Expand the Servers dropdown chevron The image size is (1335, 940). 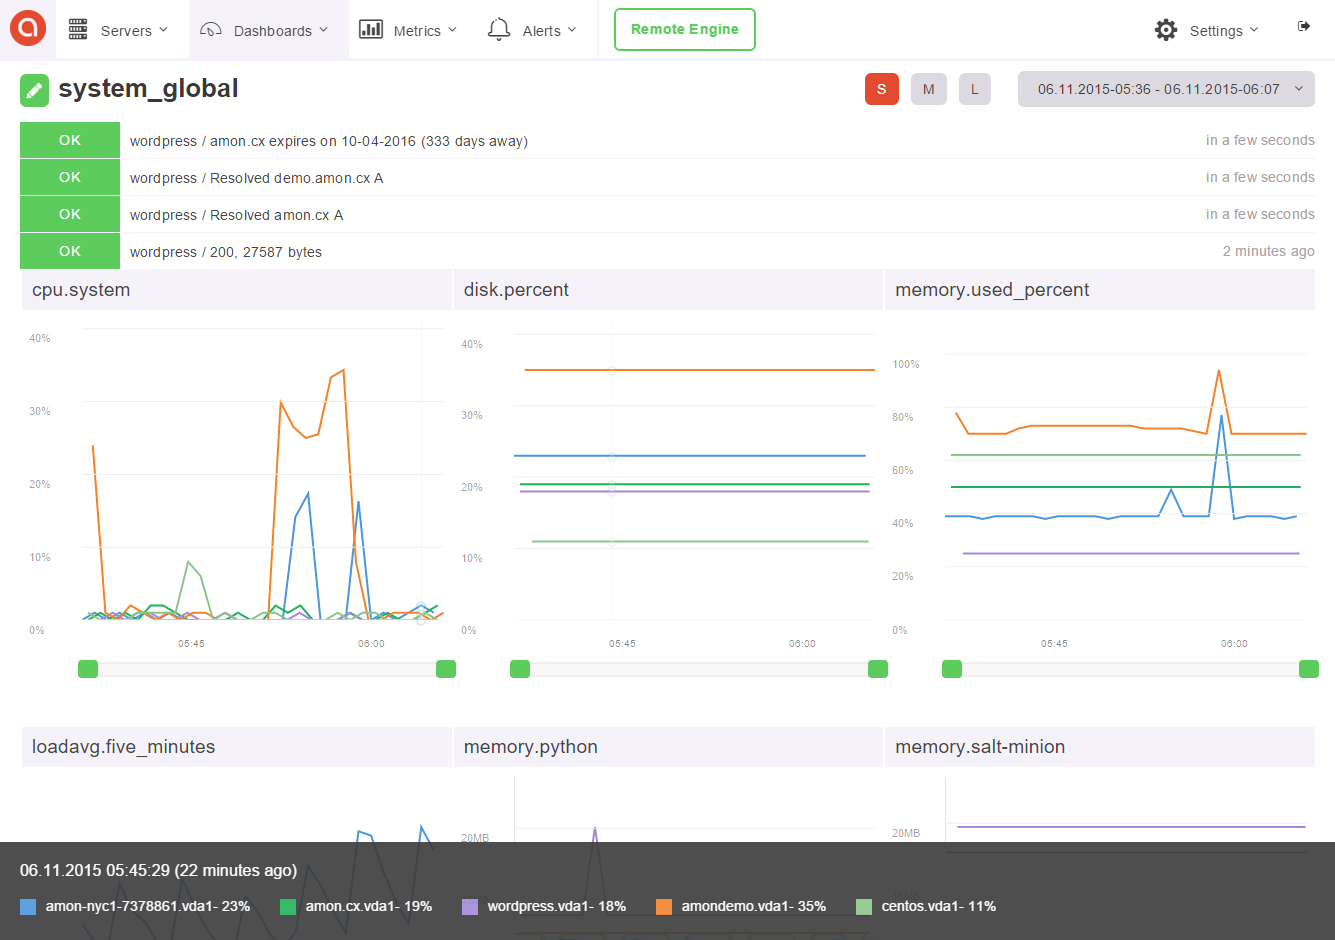click(x=163, y=30)
